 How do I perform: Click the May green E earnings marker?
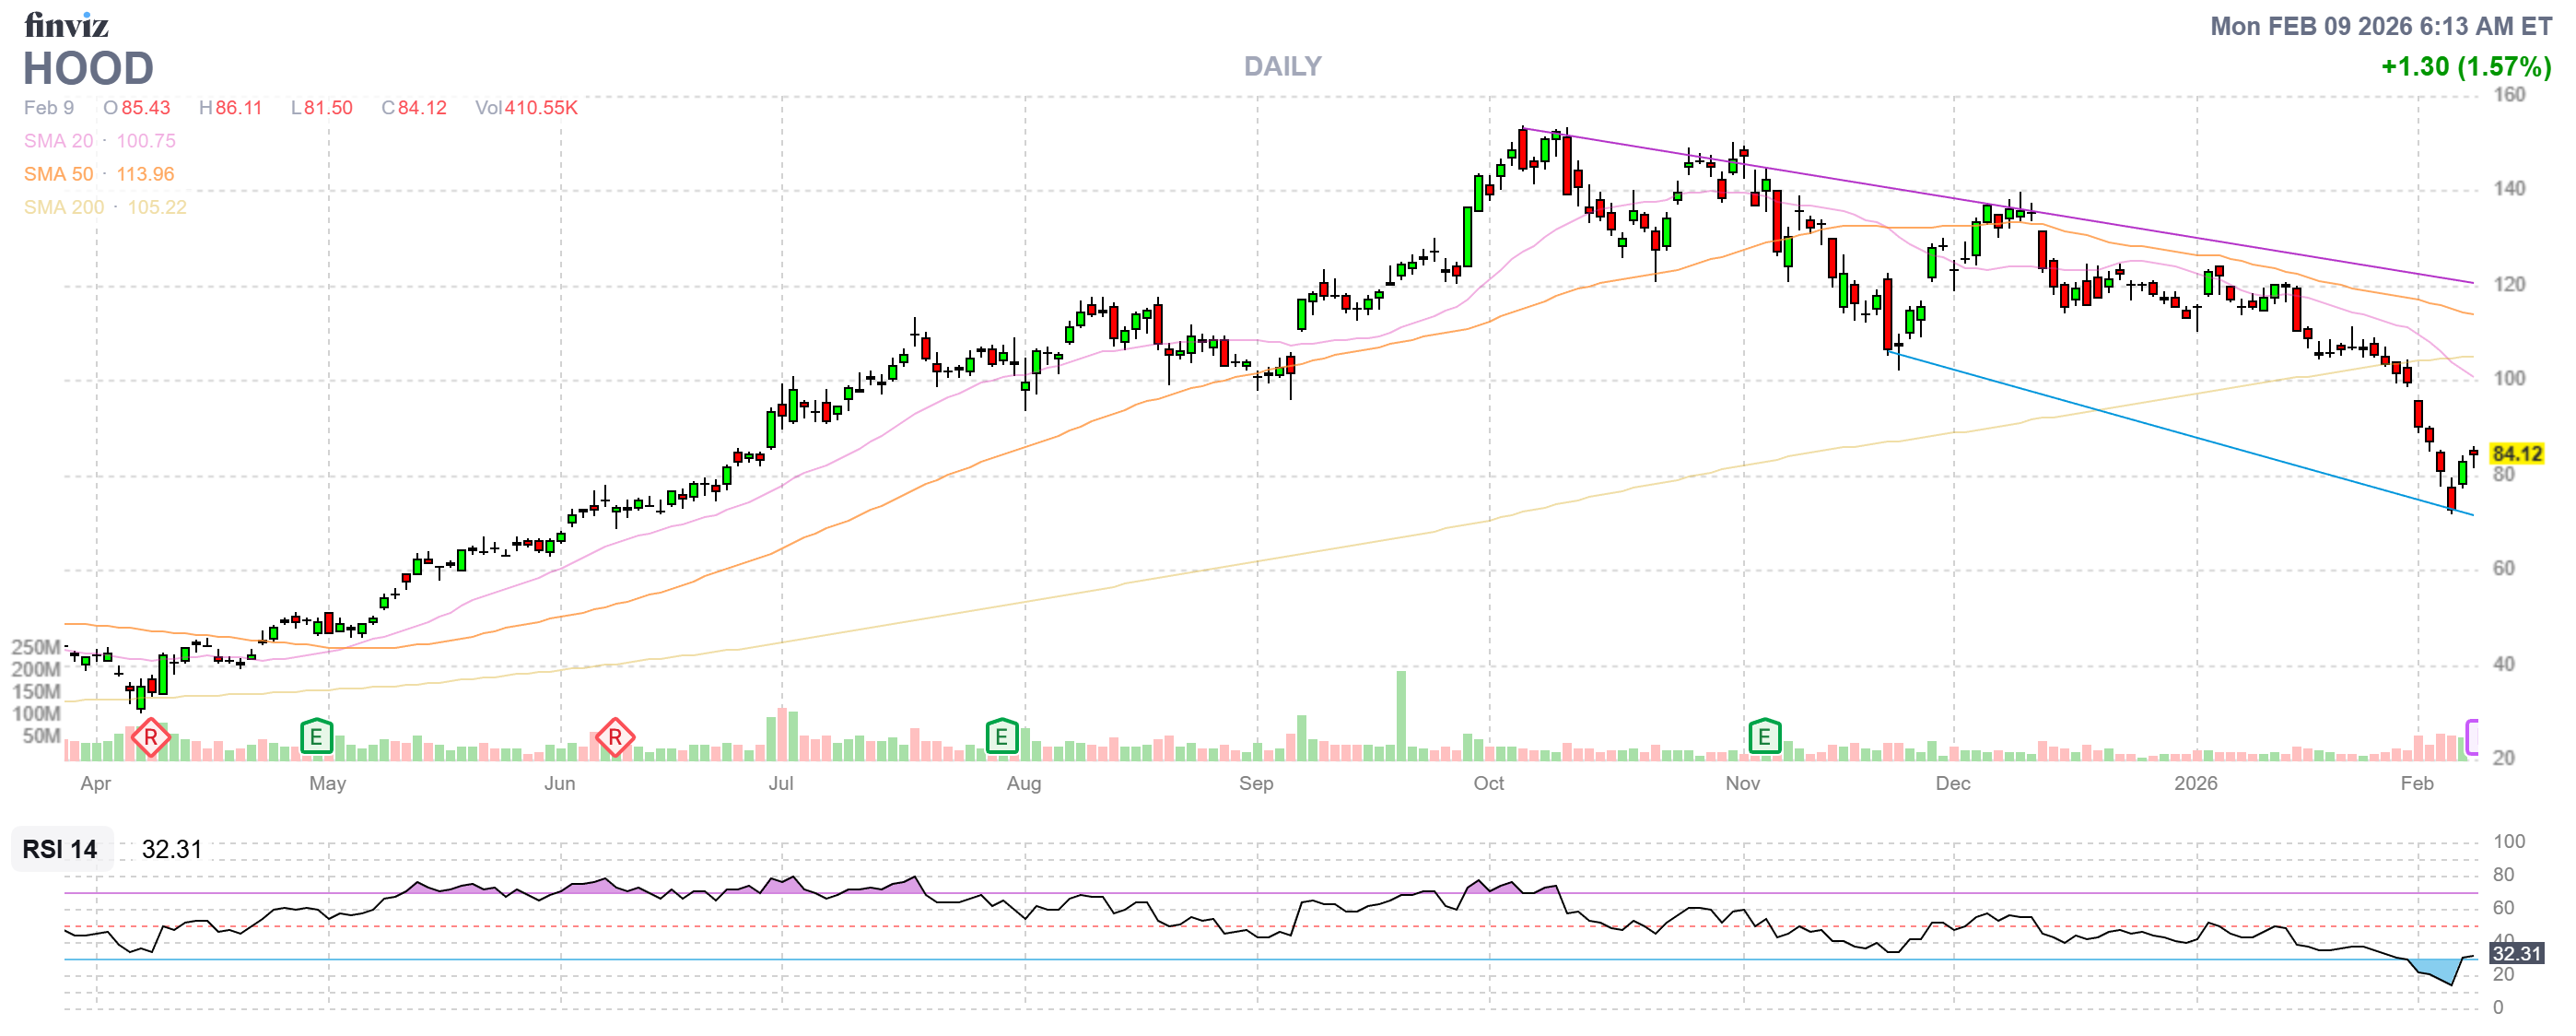[x=316, y=738]
